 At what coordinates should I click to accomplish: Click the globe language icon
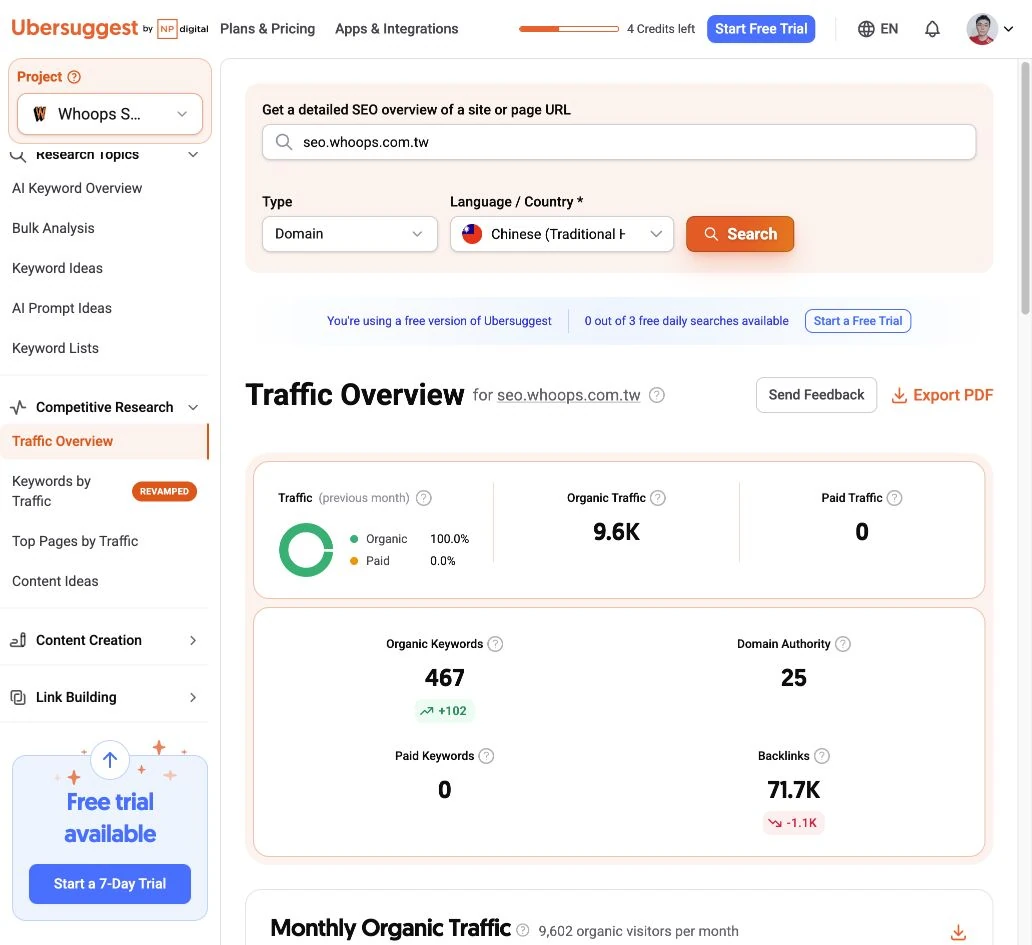(866, 29)
